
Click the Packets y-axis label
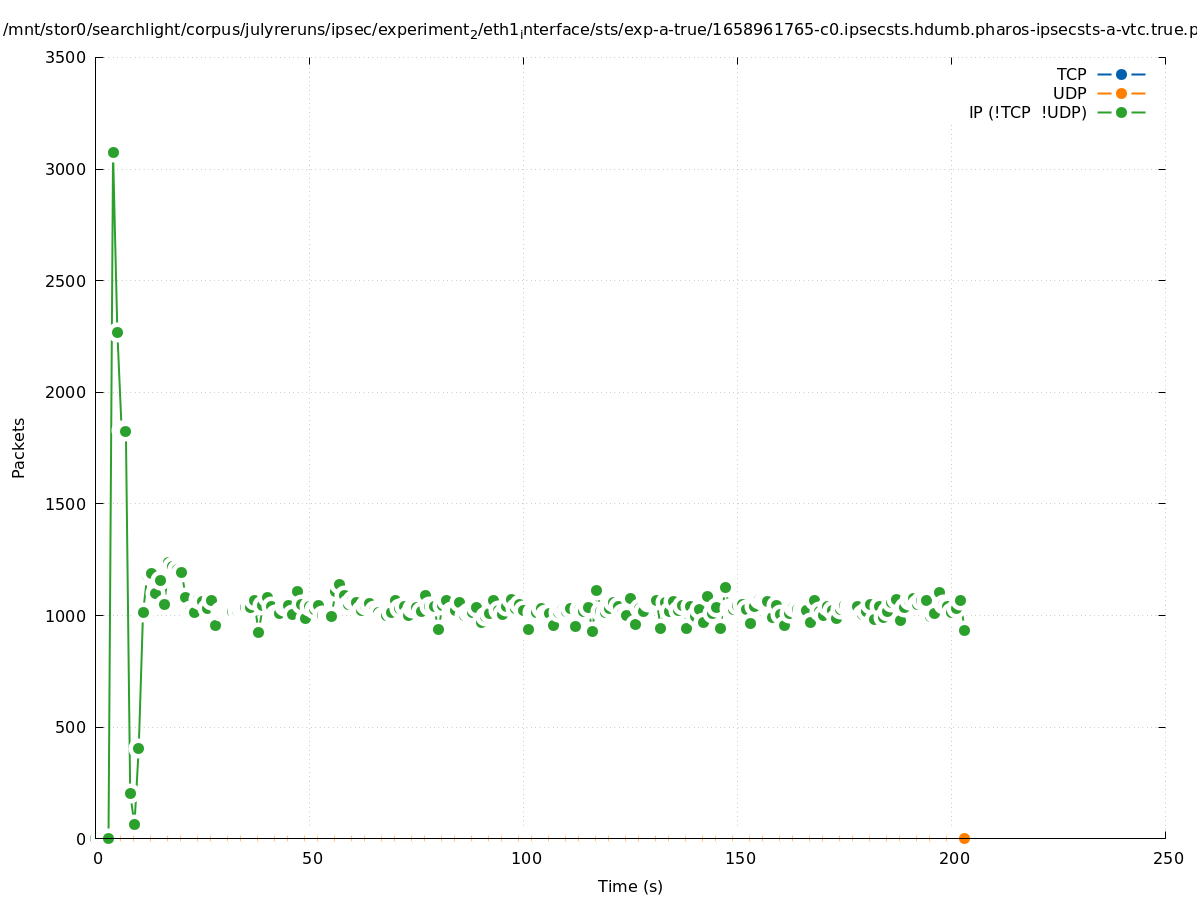click(x=19, y=447)
